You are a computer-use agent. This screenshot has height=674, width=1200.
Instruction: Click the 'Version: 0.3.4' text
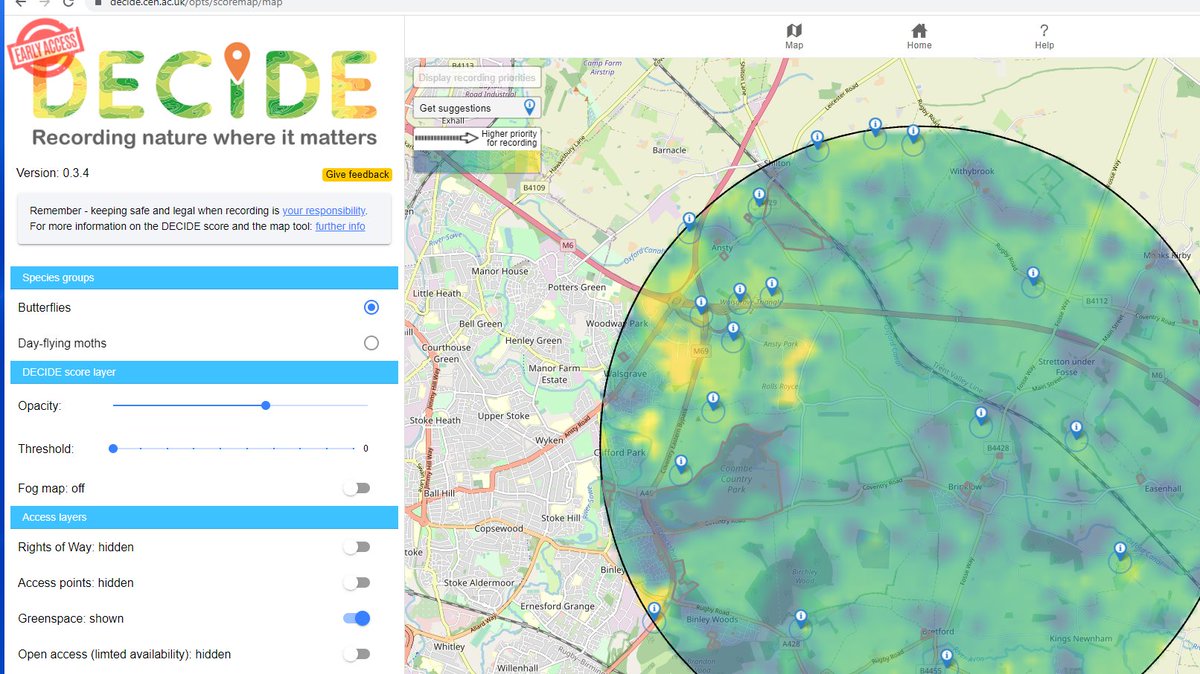click(x=53, y=173)
